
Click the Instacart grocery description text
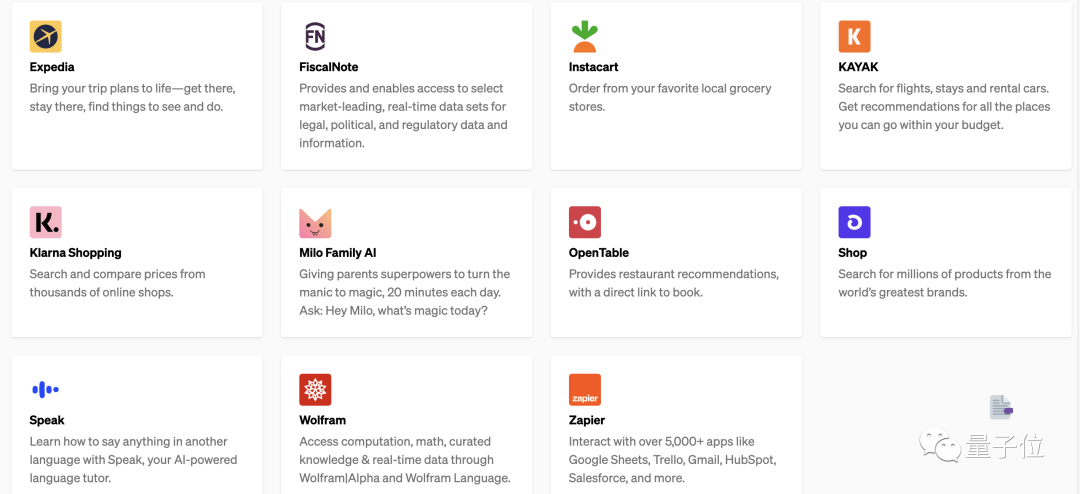click(670, 97)
